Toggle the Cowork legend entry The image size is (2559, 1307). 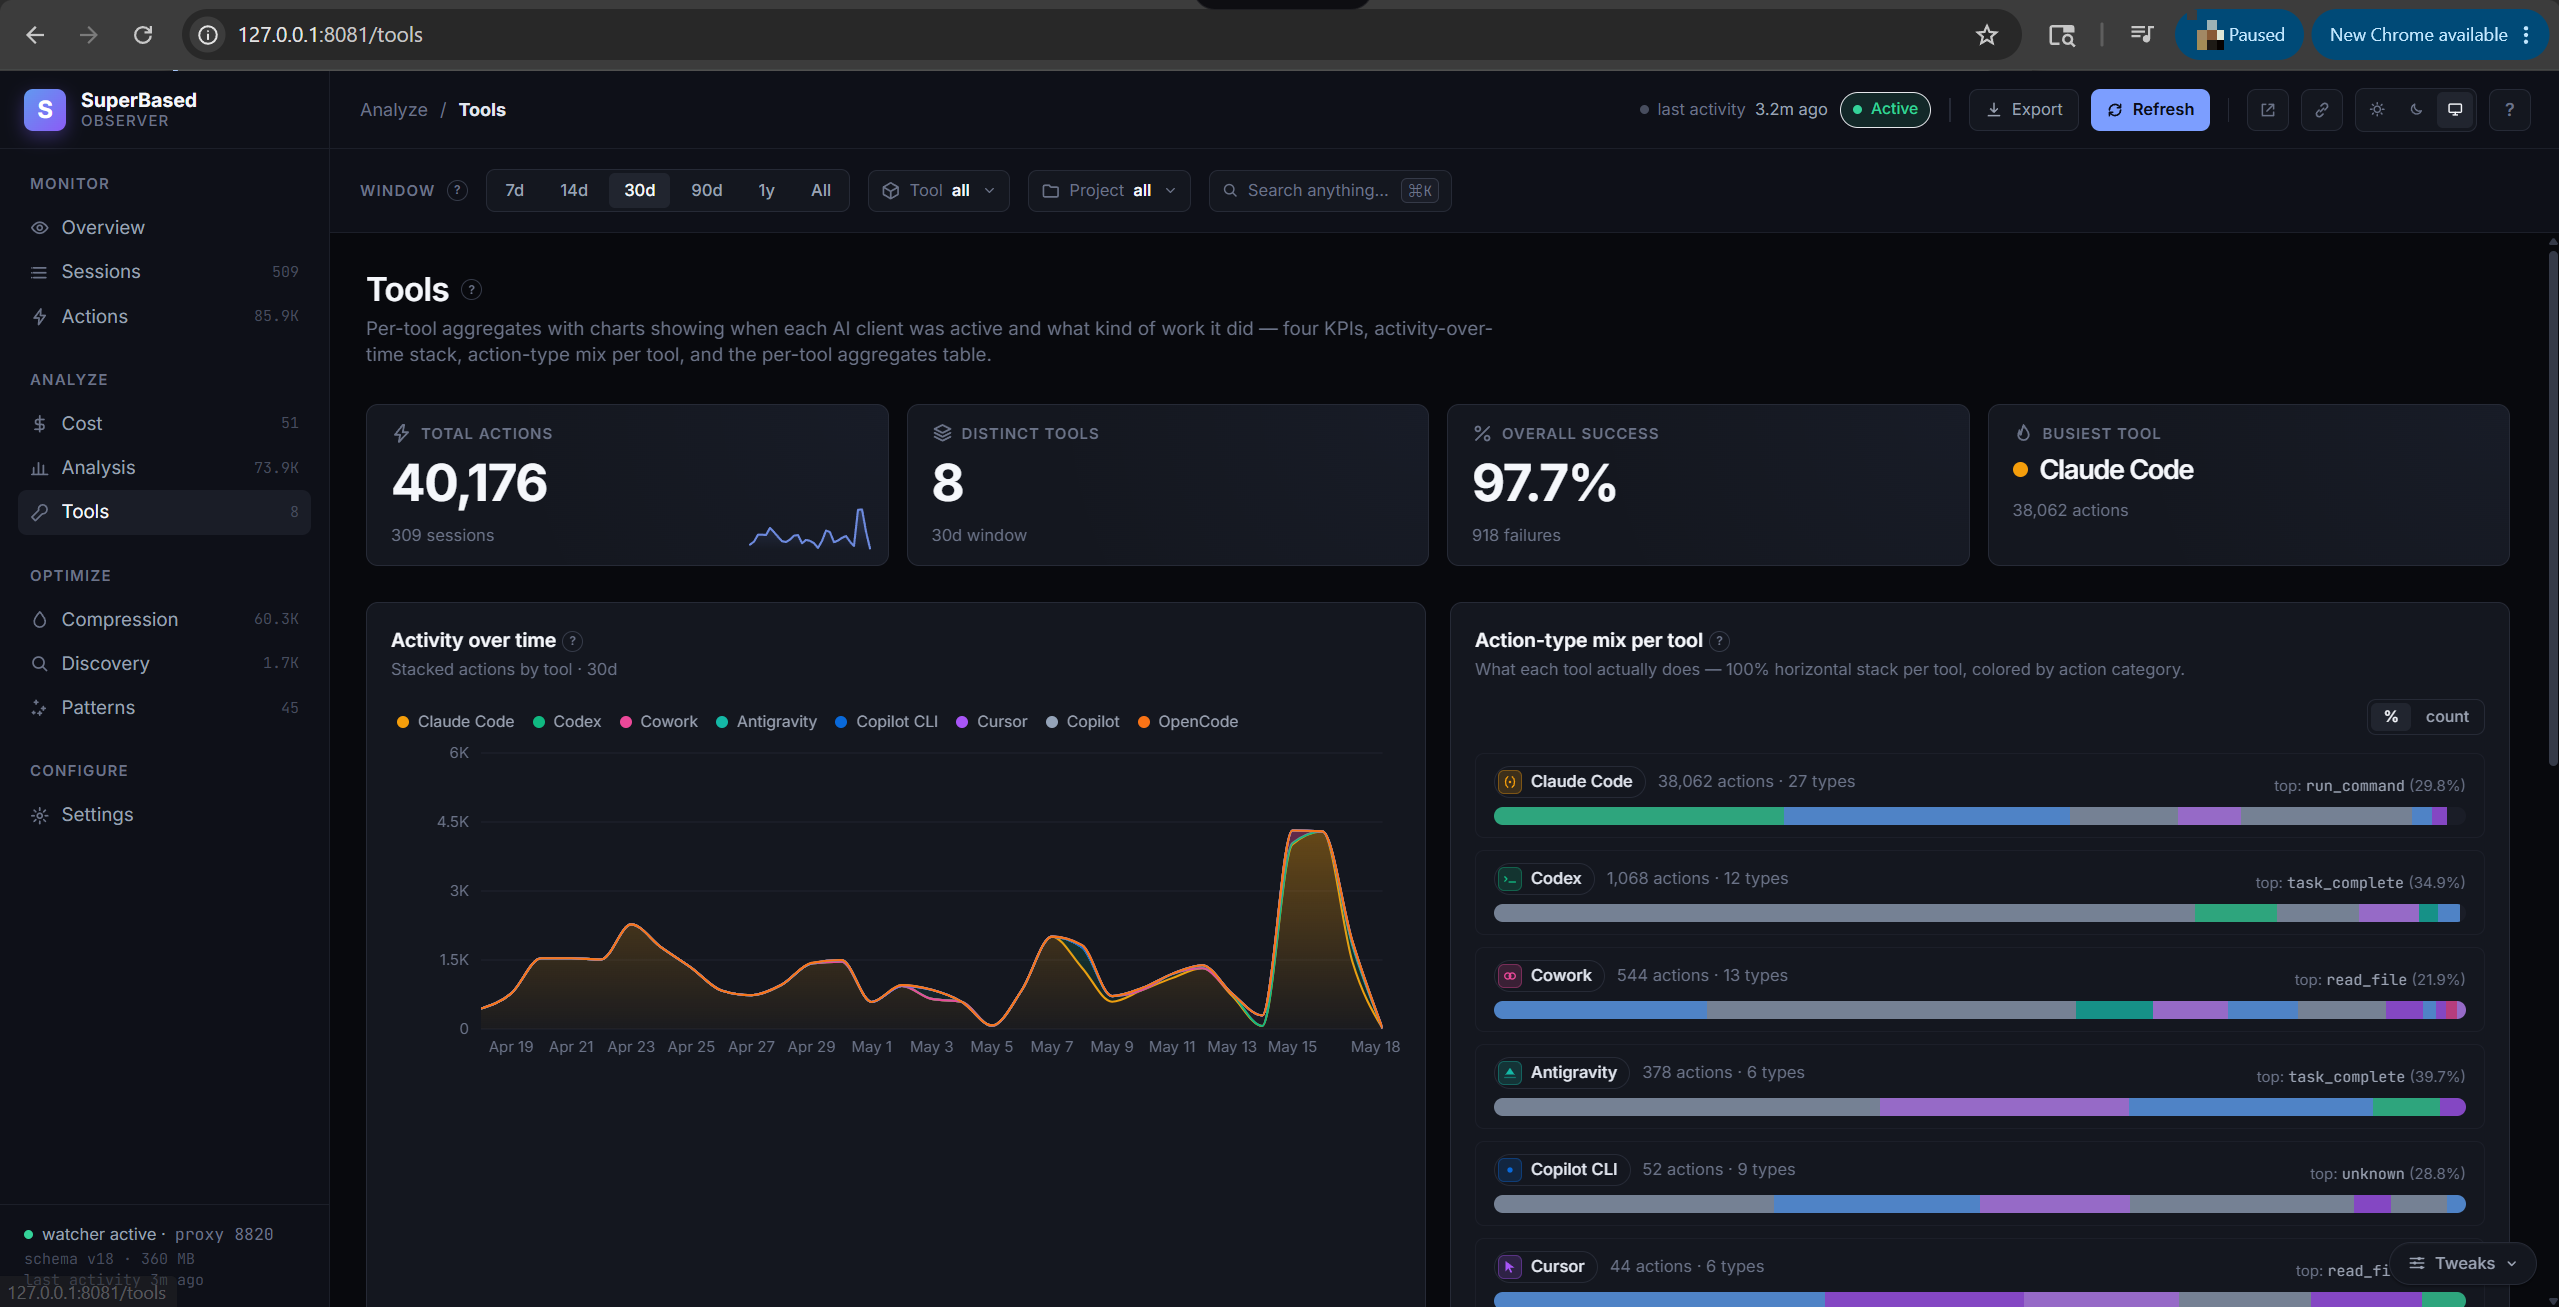pyautogui.click(x=658, y=722)
